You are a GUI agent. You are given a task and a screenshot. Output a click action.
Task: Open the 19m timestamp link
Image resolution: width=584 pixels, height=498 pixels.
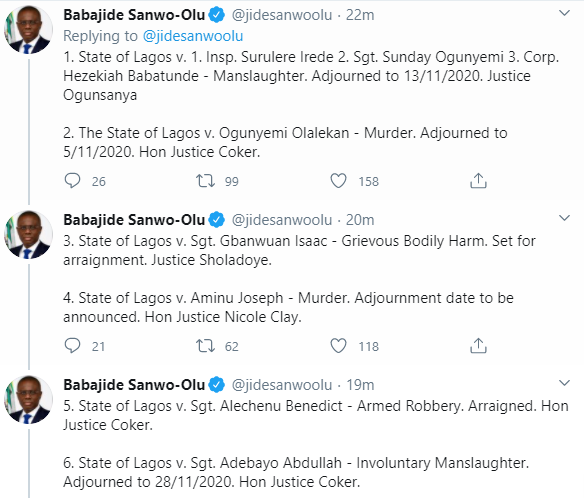point(360,385)
